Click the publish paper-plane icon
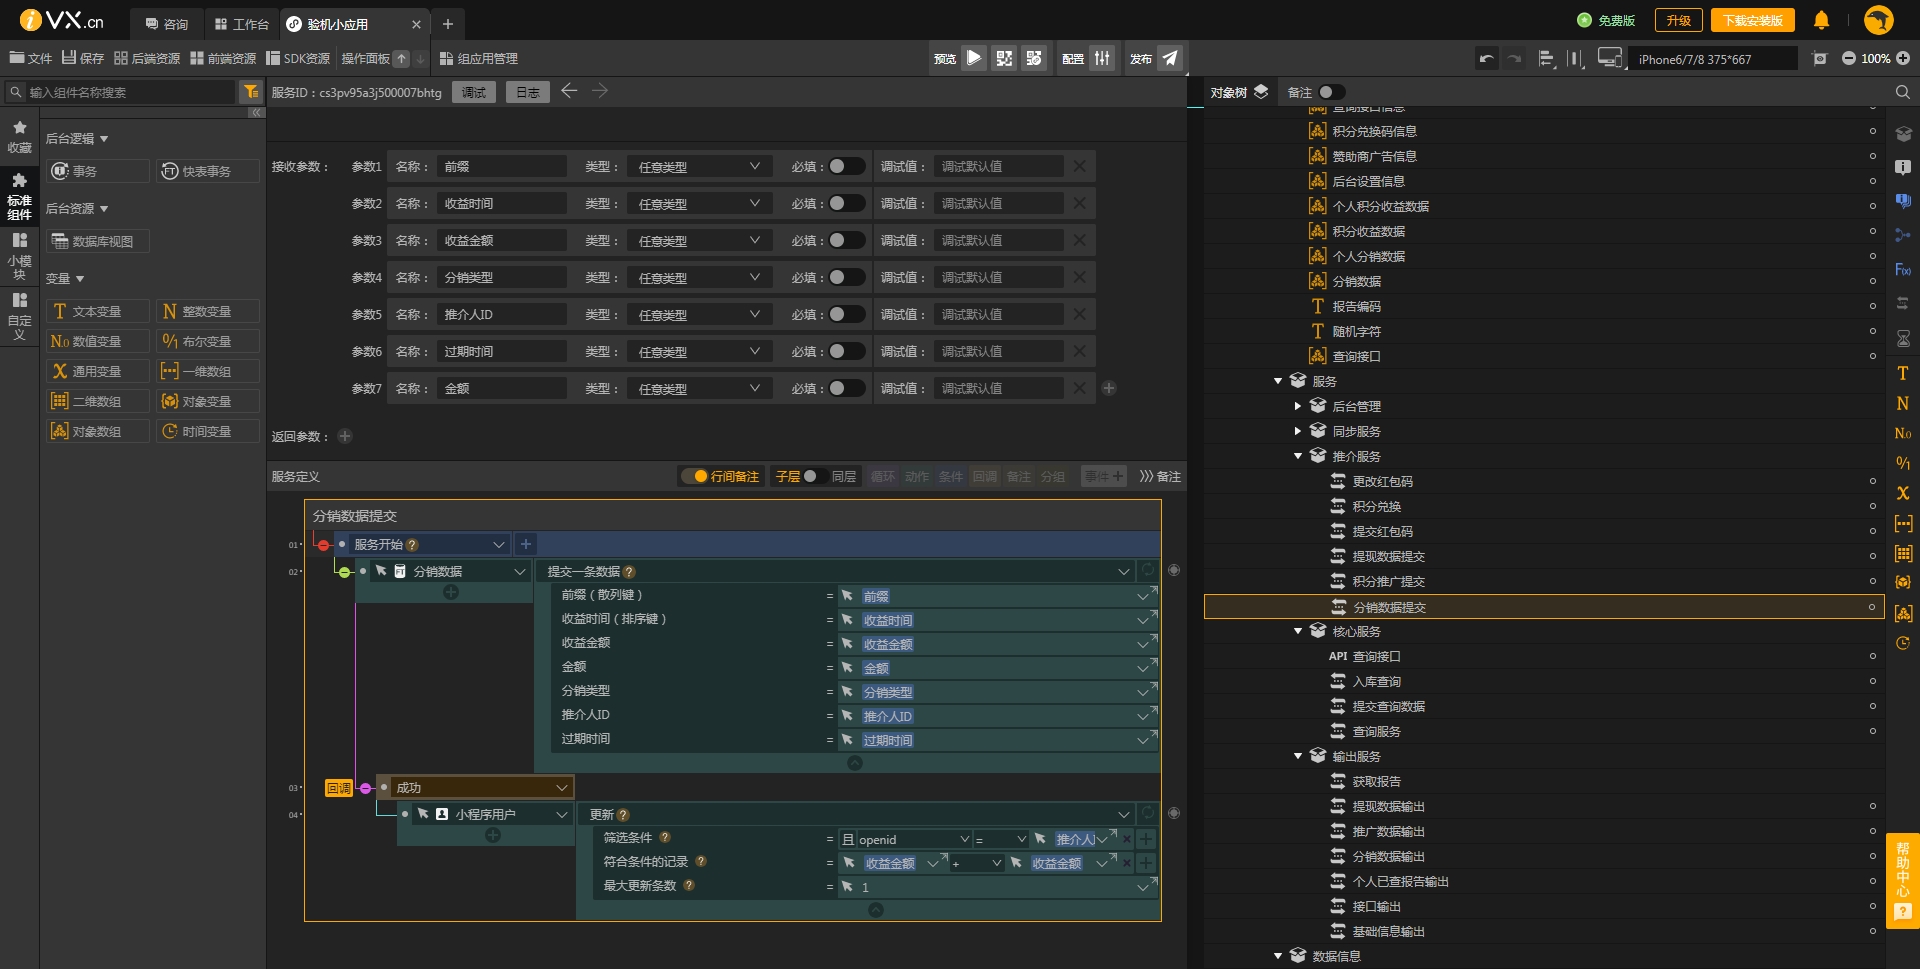The width and height of the screenshot is (1920, 969). 1169,58
